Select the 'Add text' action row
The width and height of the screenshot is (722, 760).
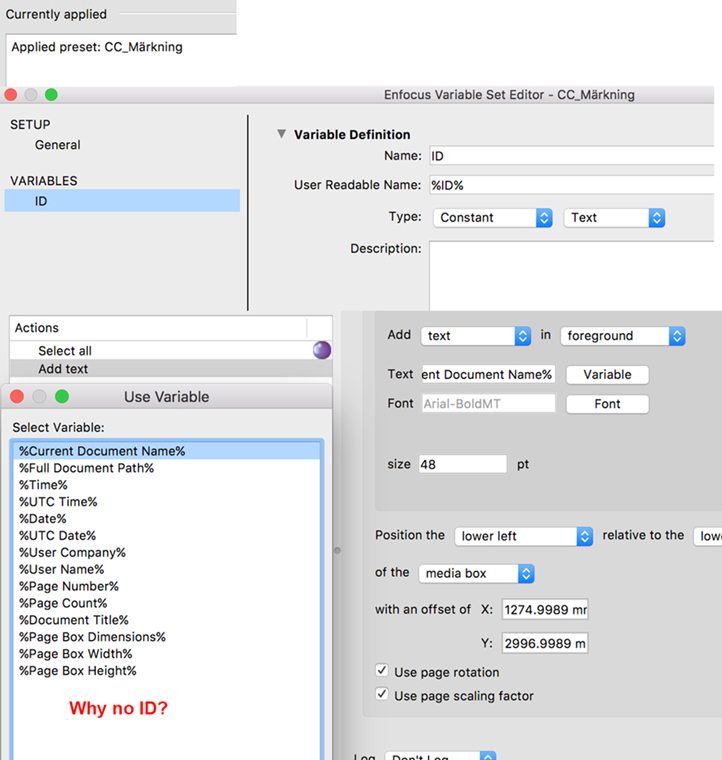point(171,369)
